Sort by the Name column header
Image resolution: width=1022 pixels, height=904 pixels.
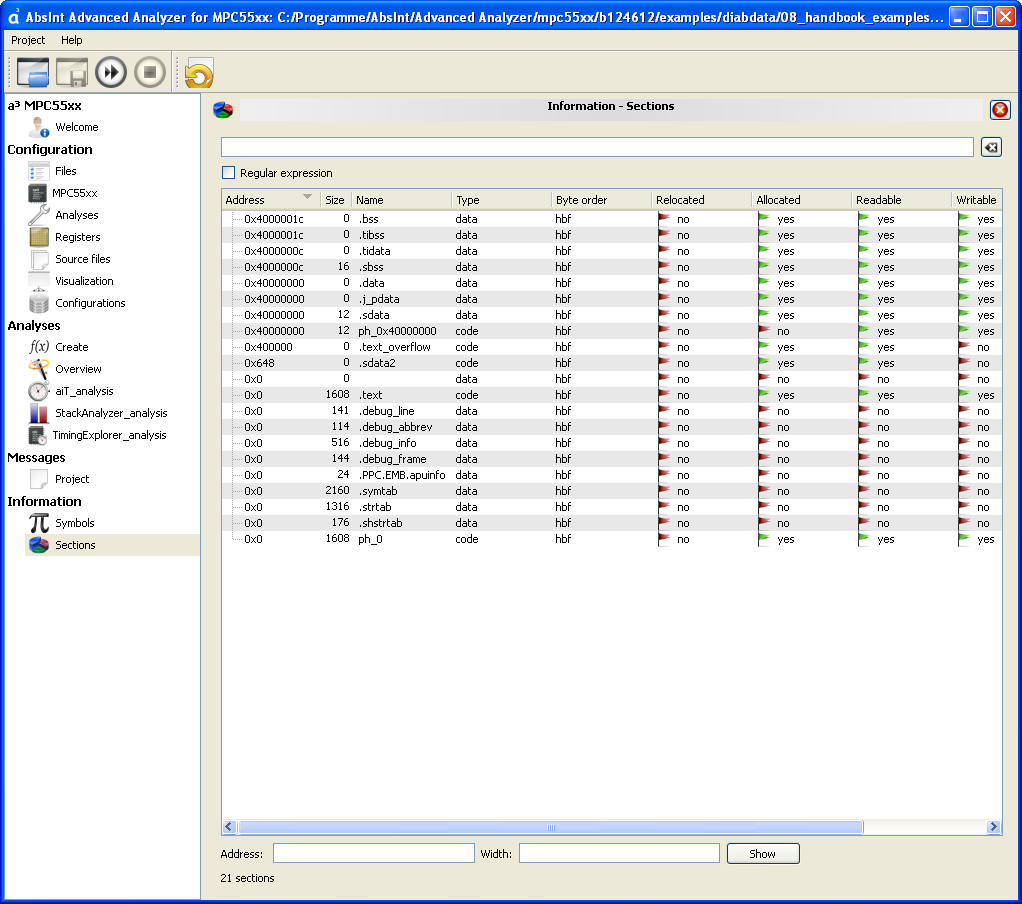(x=402, y=199)
